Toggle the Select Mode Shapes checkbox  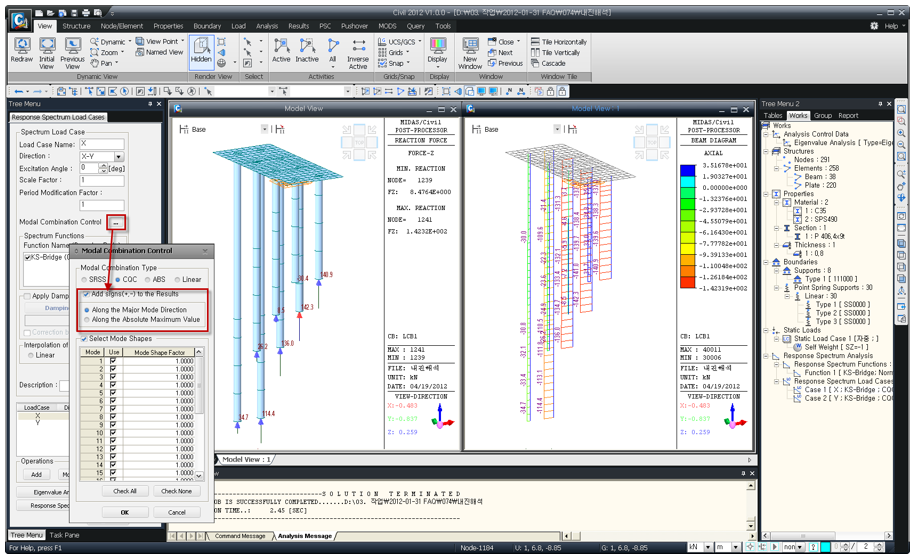[x=84, y=338]
